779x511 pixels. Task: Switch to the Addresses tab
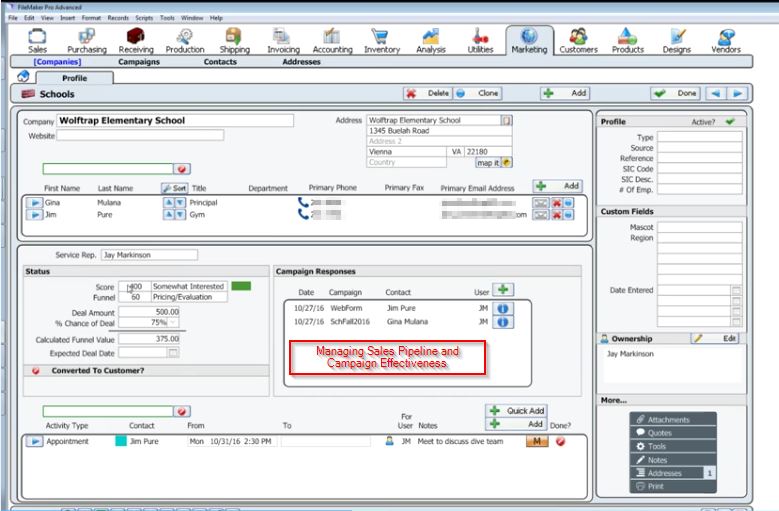[301, 62]
